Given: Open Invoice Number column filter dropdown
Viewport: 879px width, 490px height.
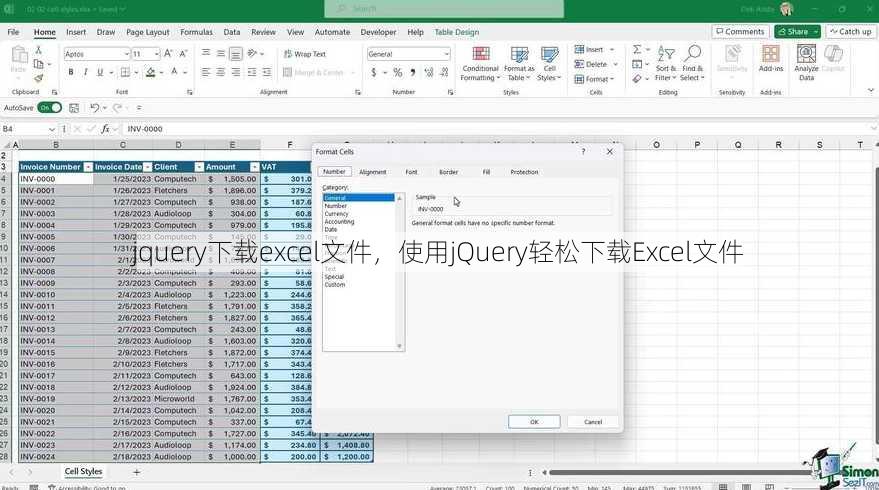Looking at the screenshot, I should pos(88,167).
